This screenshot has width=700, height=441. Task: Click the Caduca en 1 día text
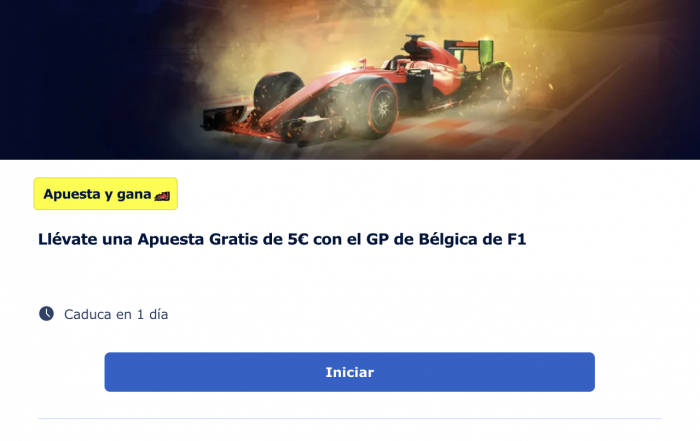tap(116, 314)
